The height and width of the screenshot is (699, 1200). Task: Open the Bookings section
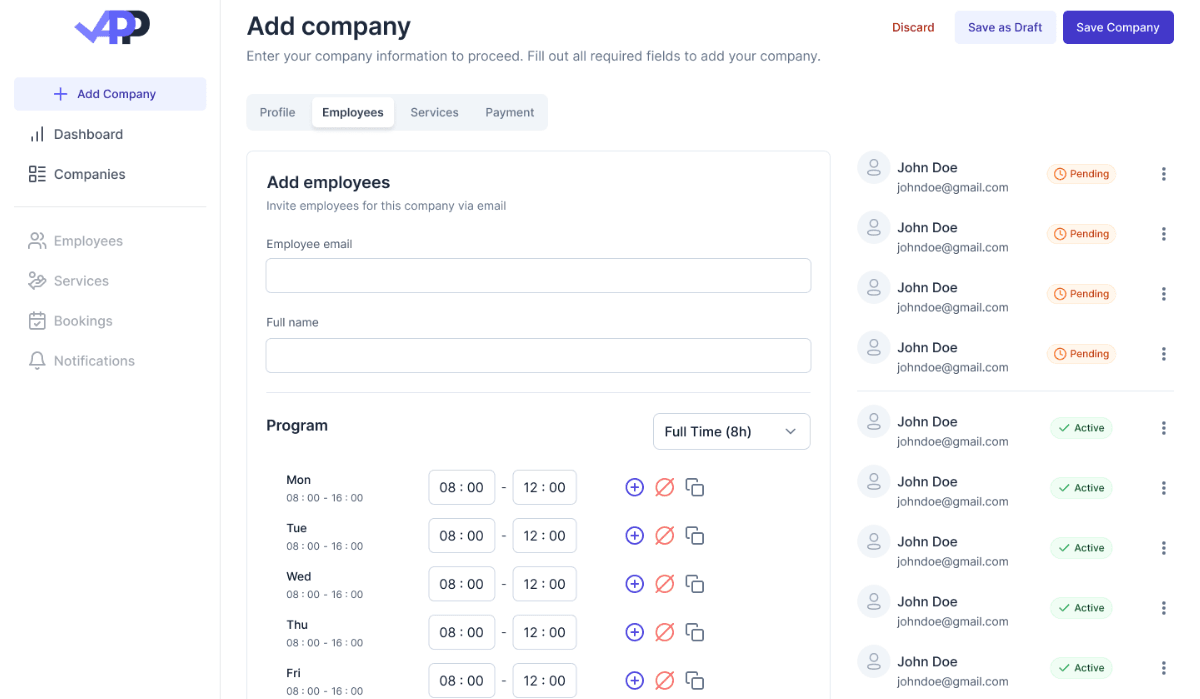pos(82,320)
